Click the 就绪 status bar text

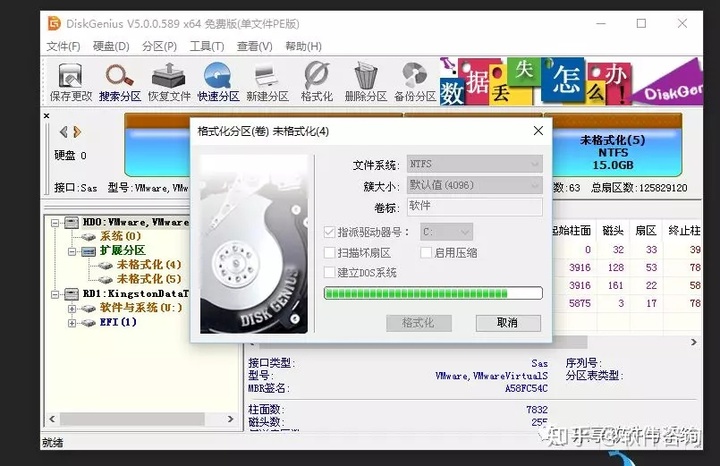(x=53, y=443)
